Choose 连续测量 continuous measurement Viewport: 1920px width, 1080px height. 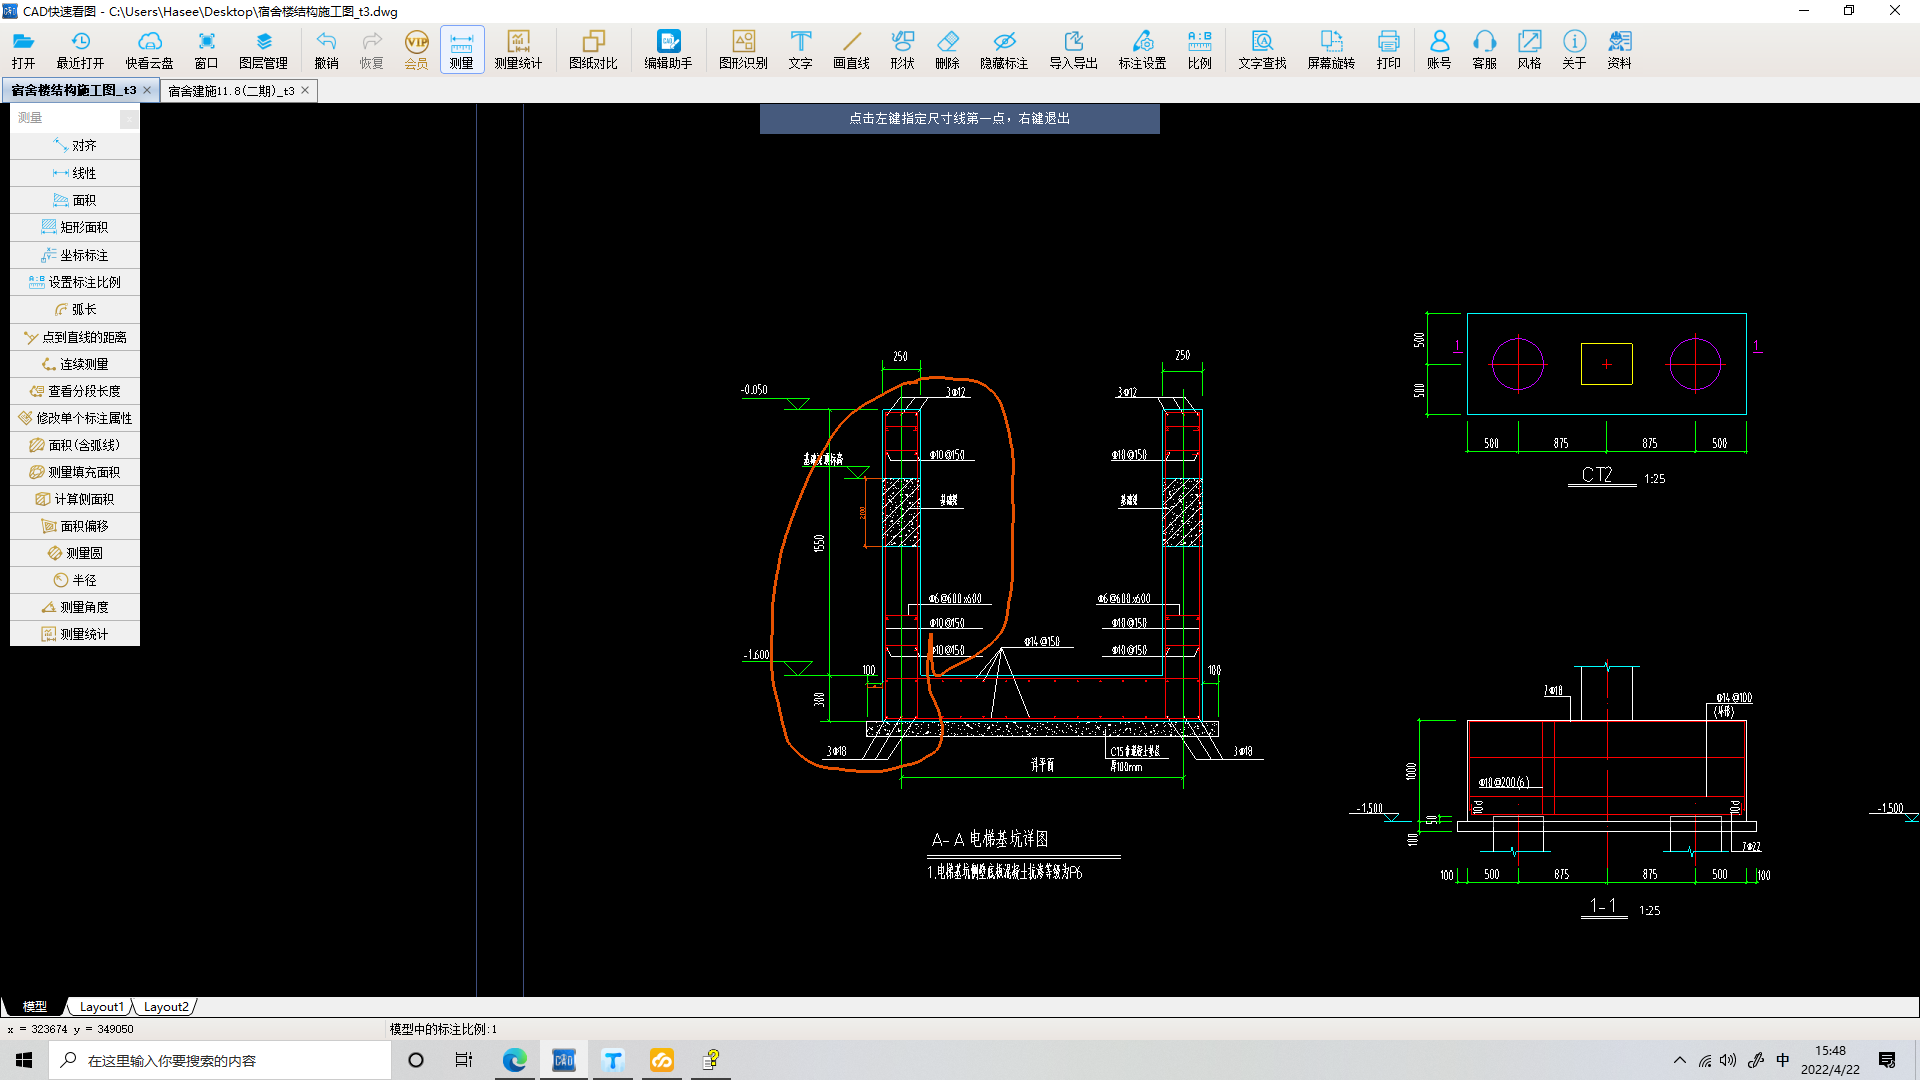pos(75,364)
